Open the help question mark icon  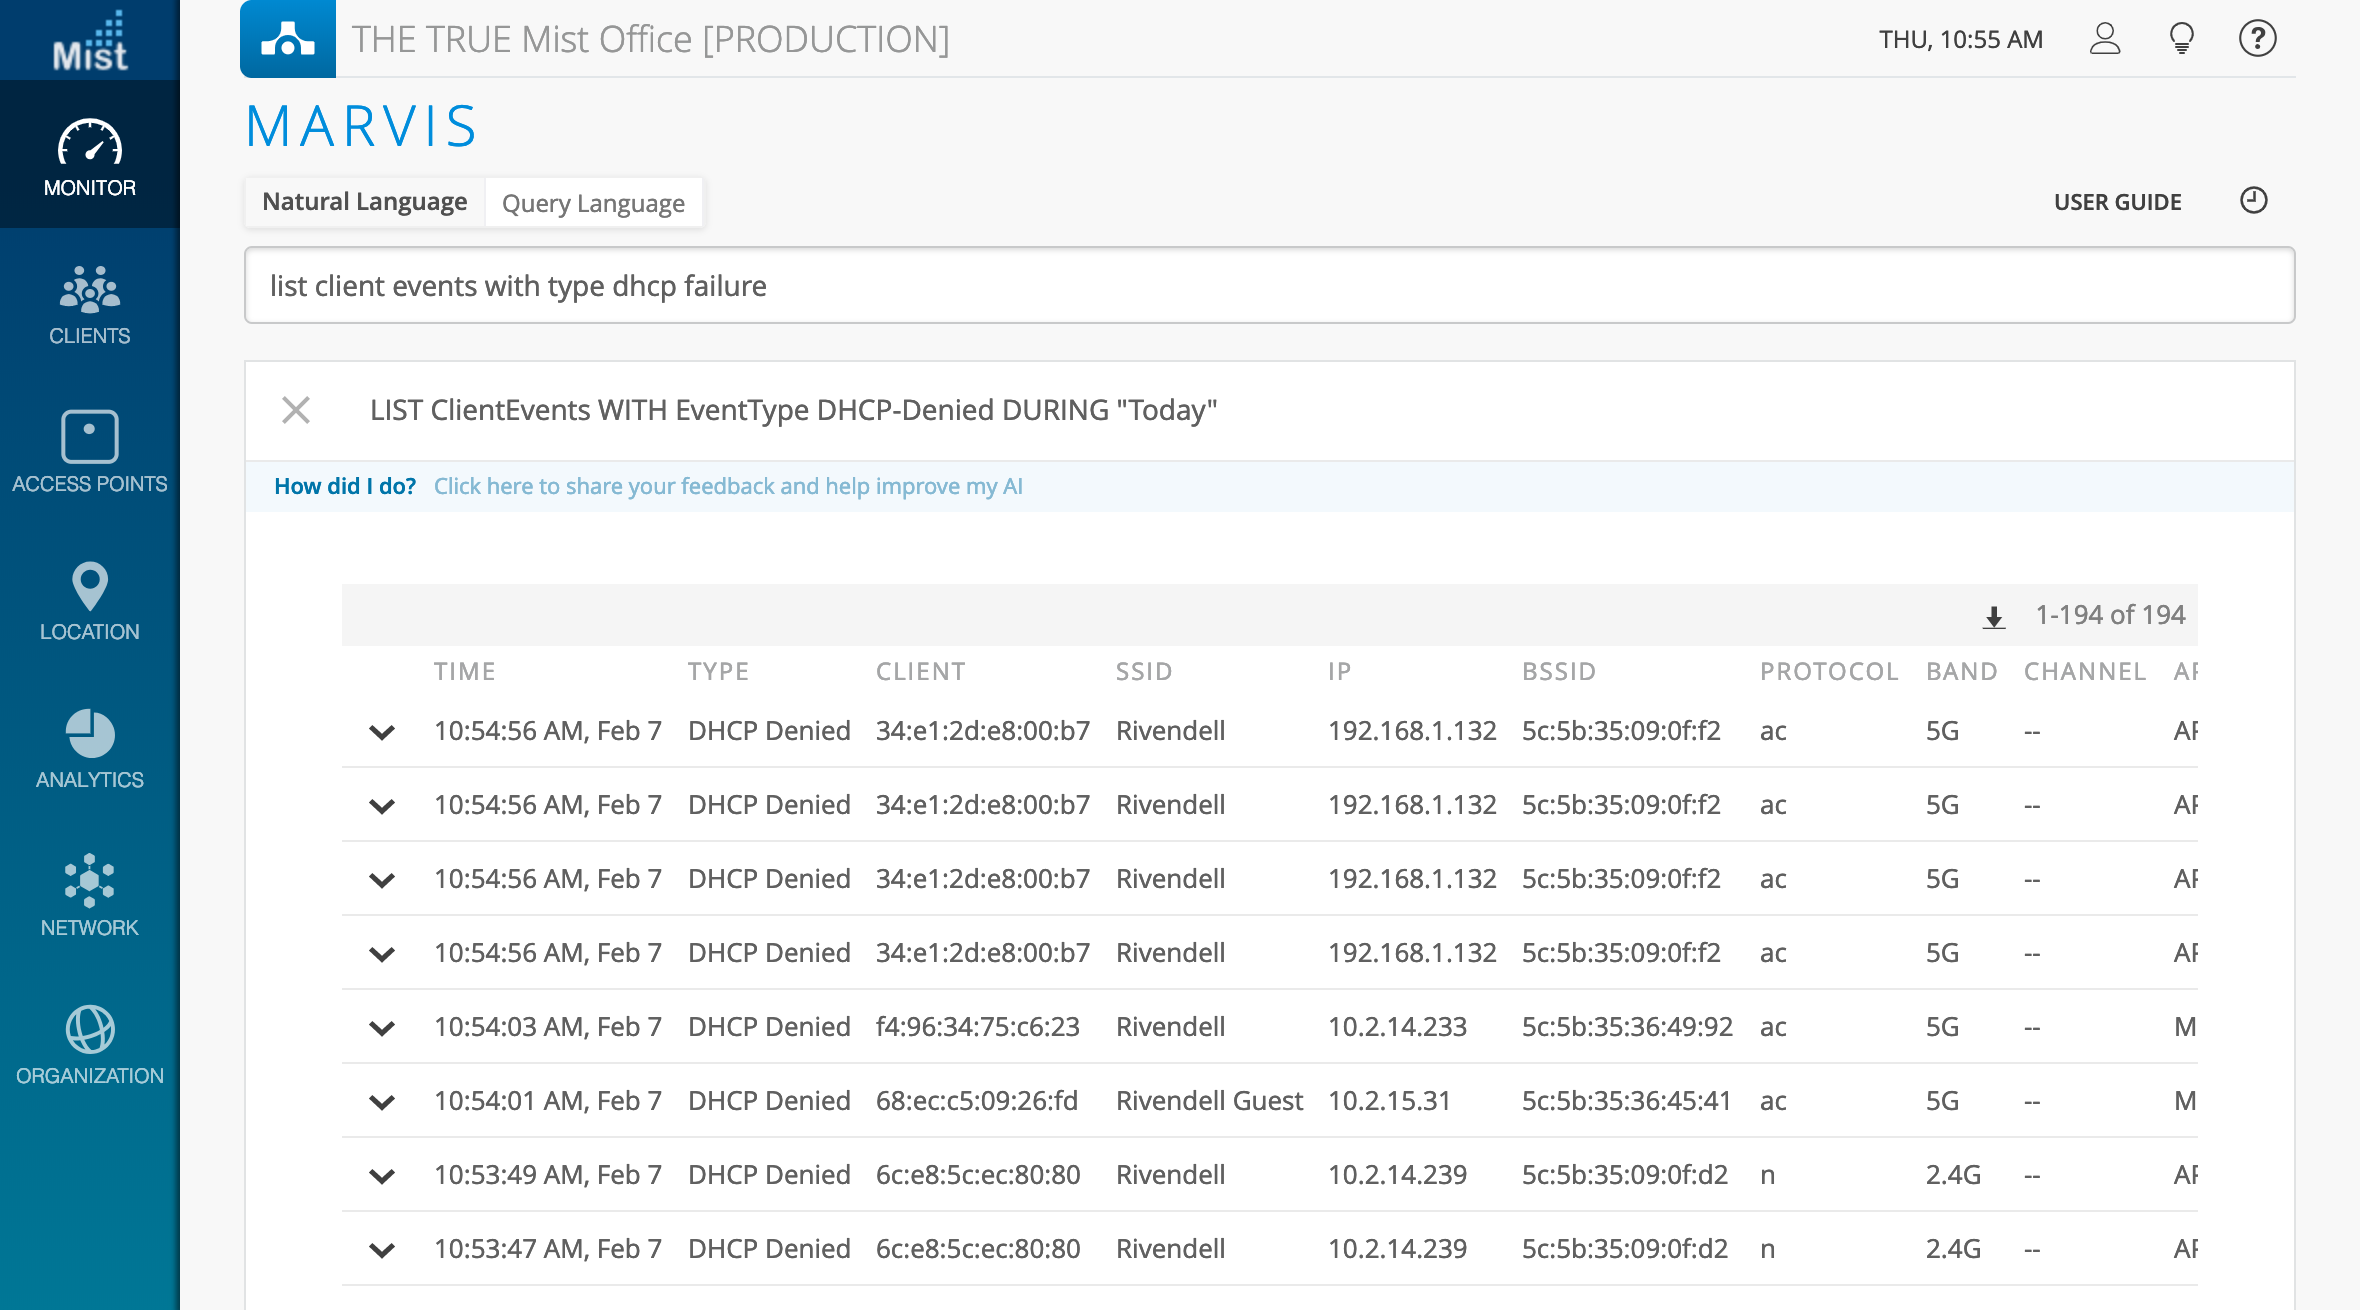point(2257,39)
